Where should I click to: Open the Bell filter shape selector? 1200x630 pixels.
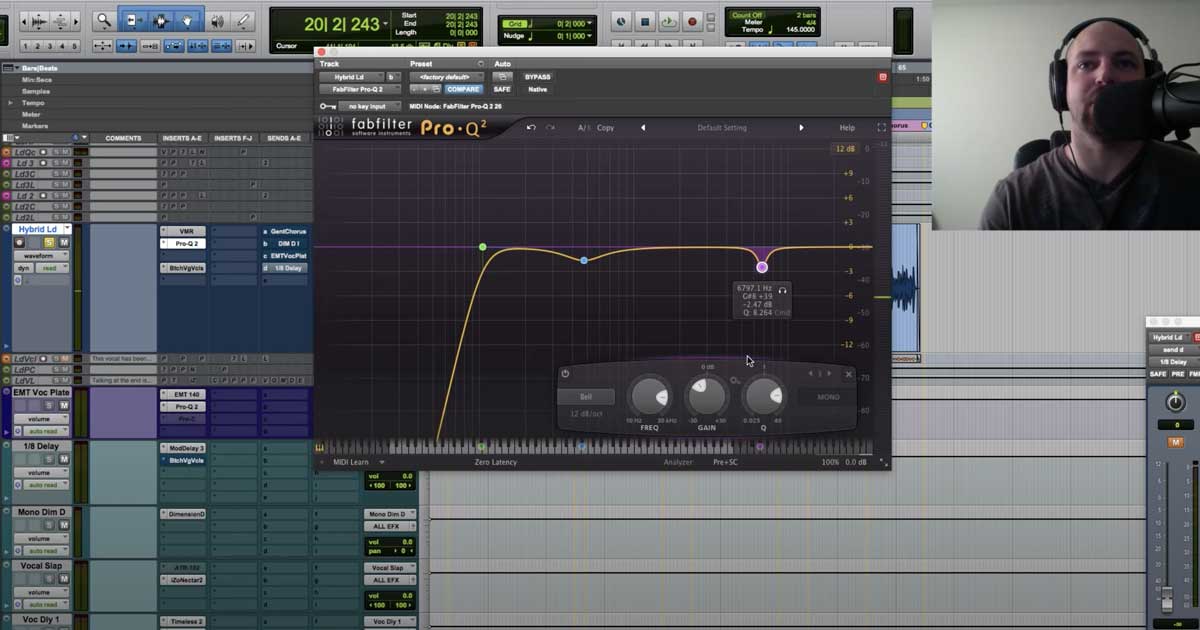click(x=587, y=394)
